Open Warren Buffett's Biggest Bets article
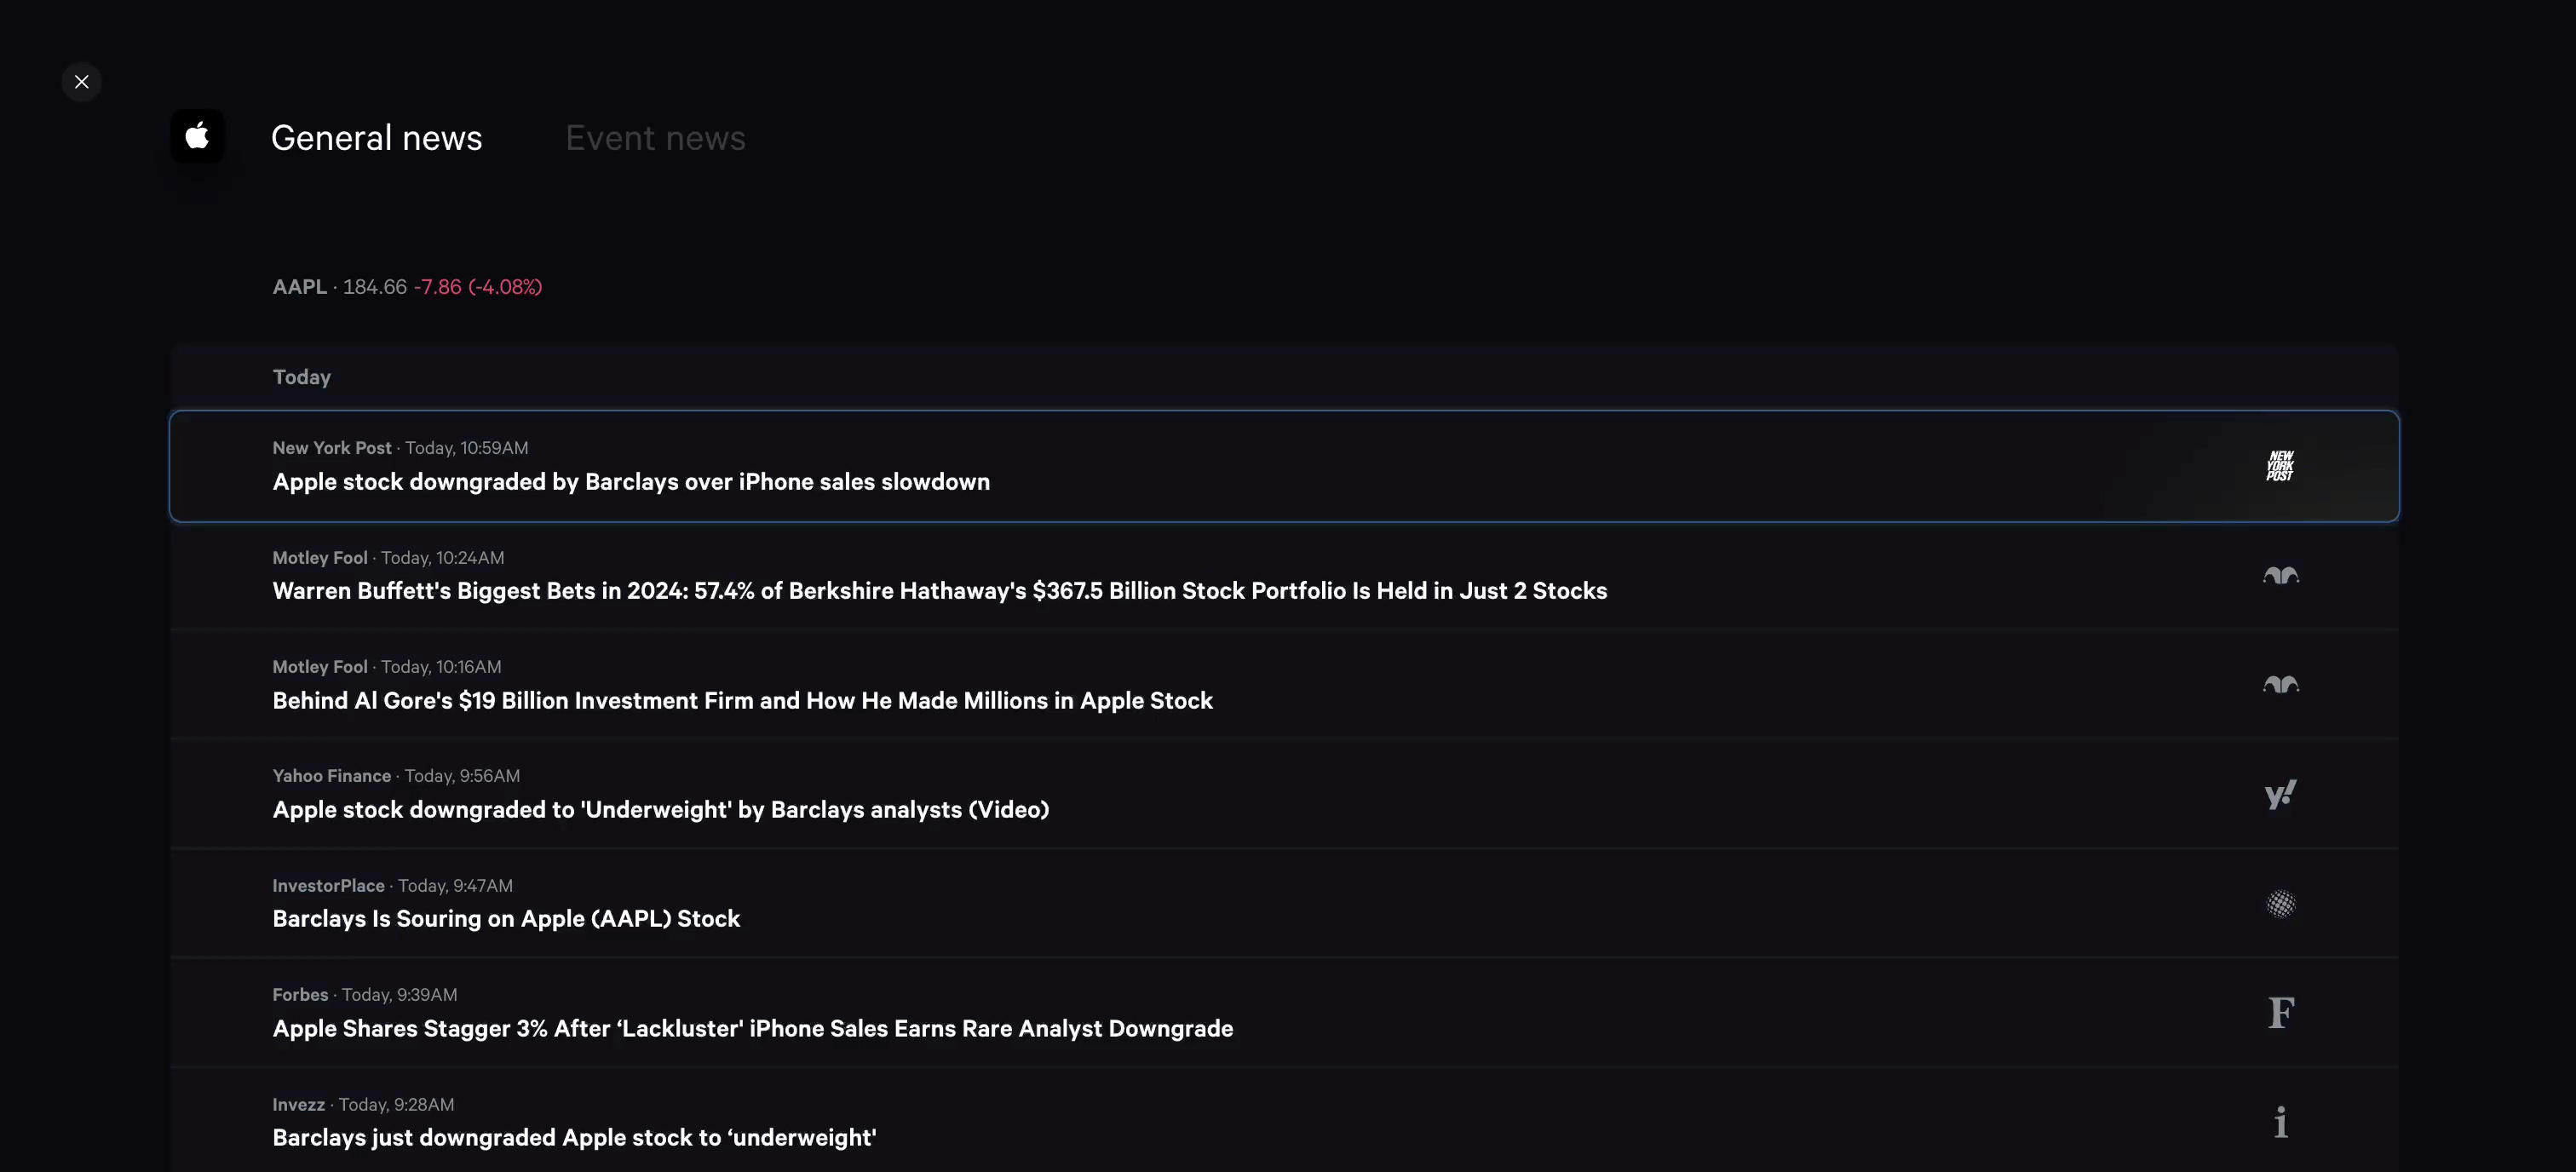The image size is (2576, 1172). [939, 591]
